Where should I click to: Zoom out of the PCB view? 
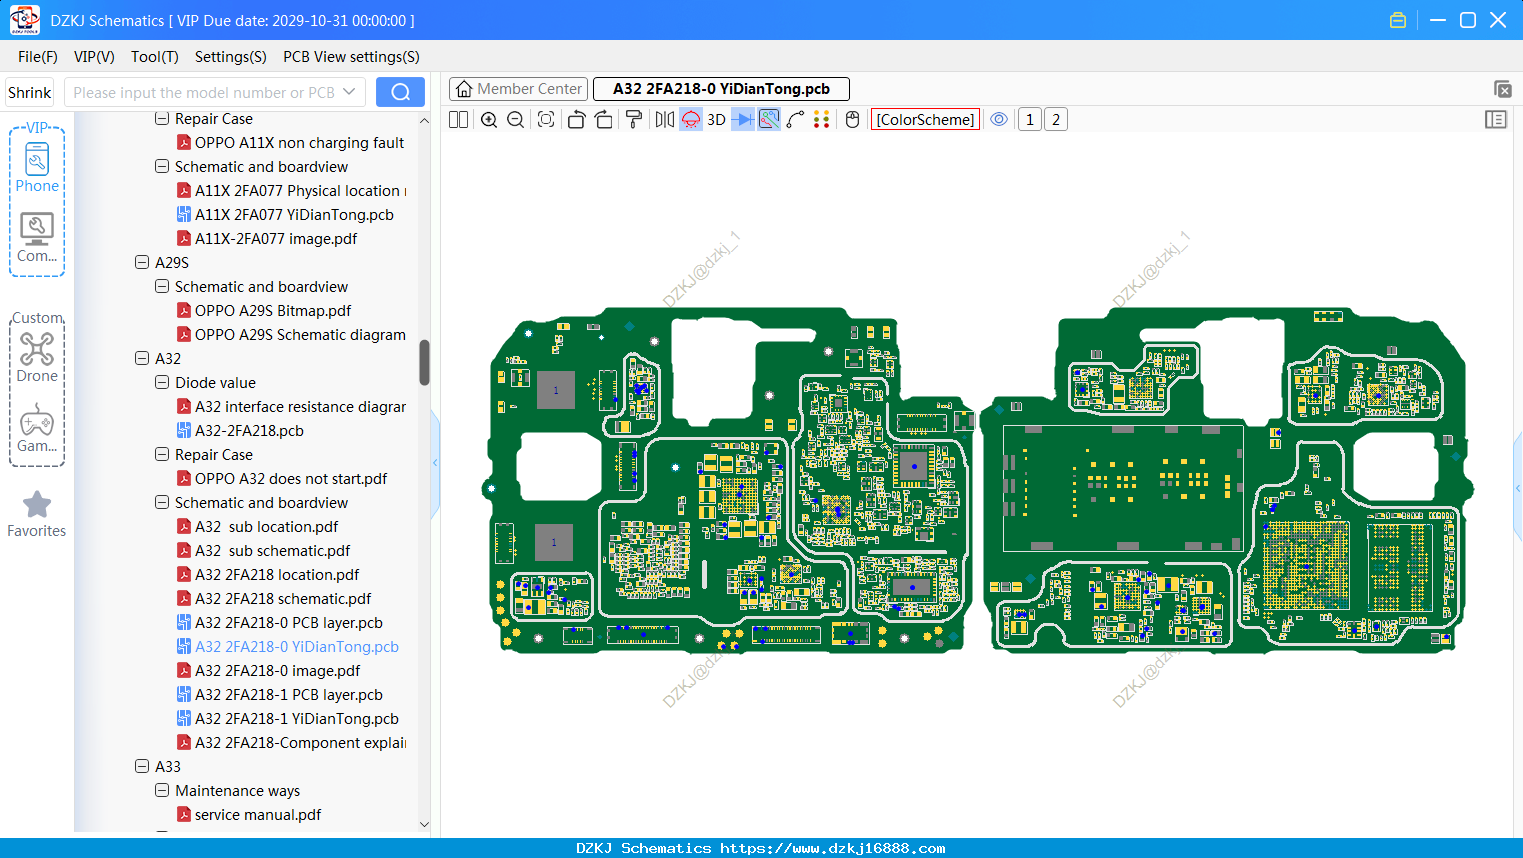click(x=516, y=120)
